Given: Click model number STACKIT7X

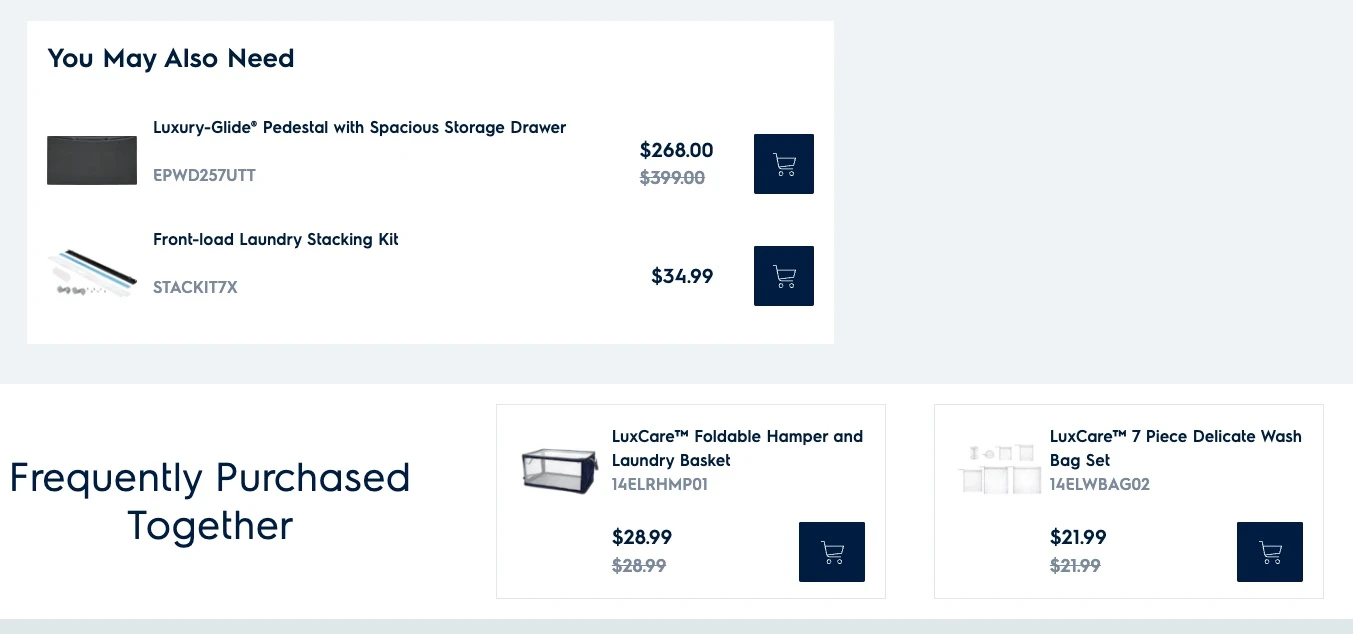Looking at the screenshot, I should point(195,288).
